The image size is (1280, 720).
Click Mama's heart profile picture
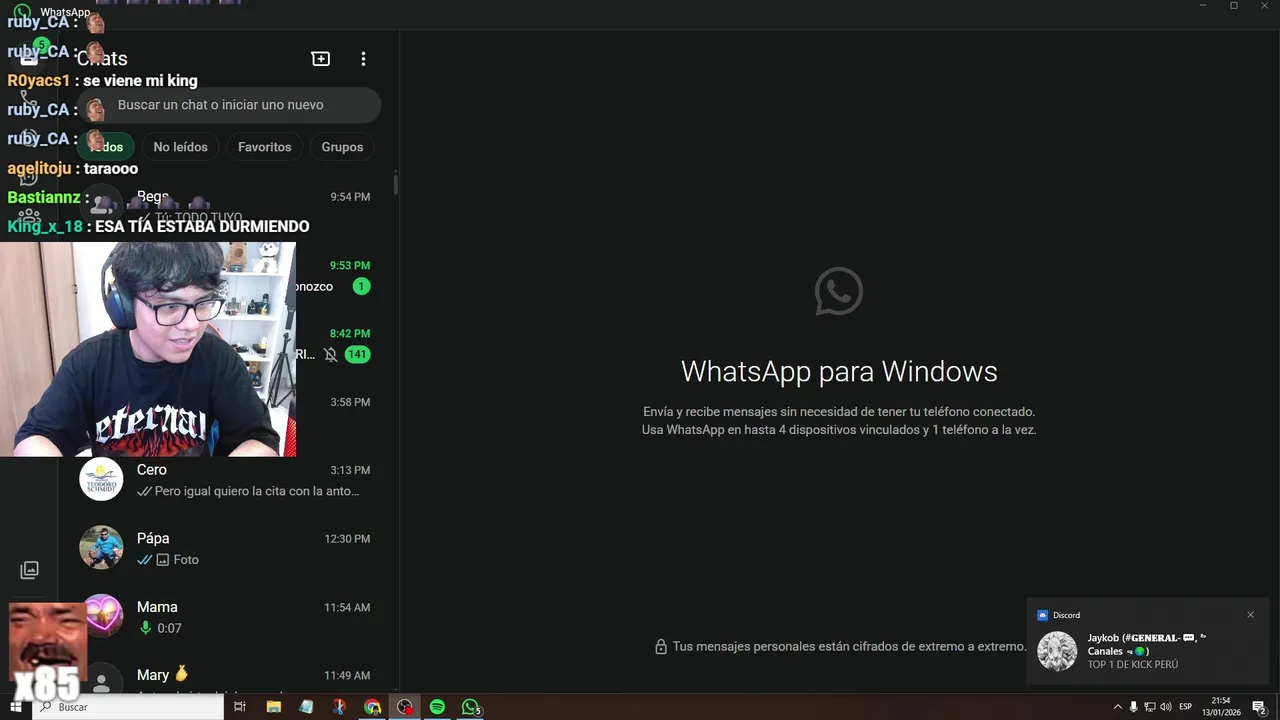click(x=101, y=617)
